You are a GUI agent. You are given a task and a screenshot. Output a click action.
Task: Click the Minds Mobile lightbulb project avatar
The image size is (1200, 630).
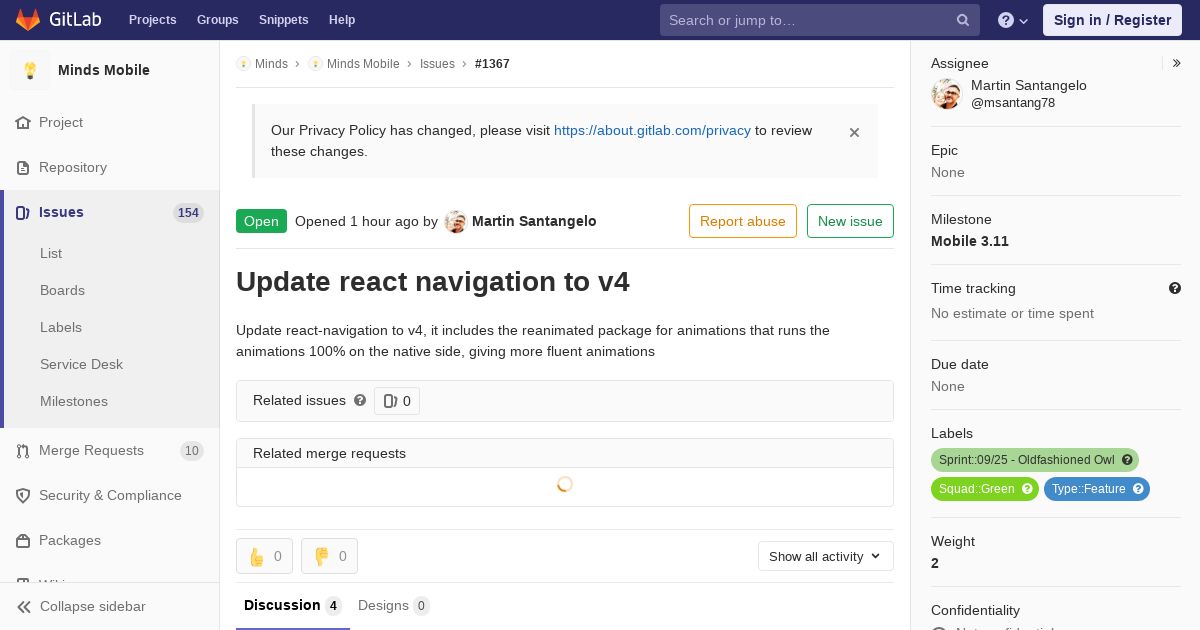coord(30,70)
